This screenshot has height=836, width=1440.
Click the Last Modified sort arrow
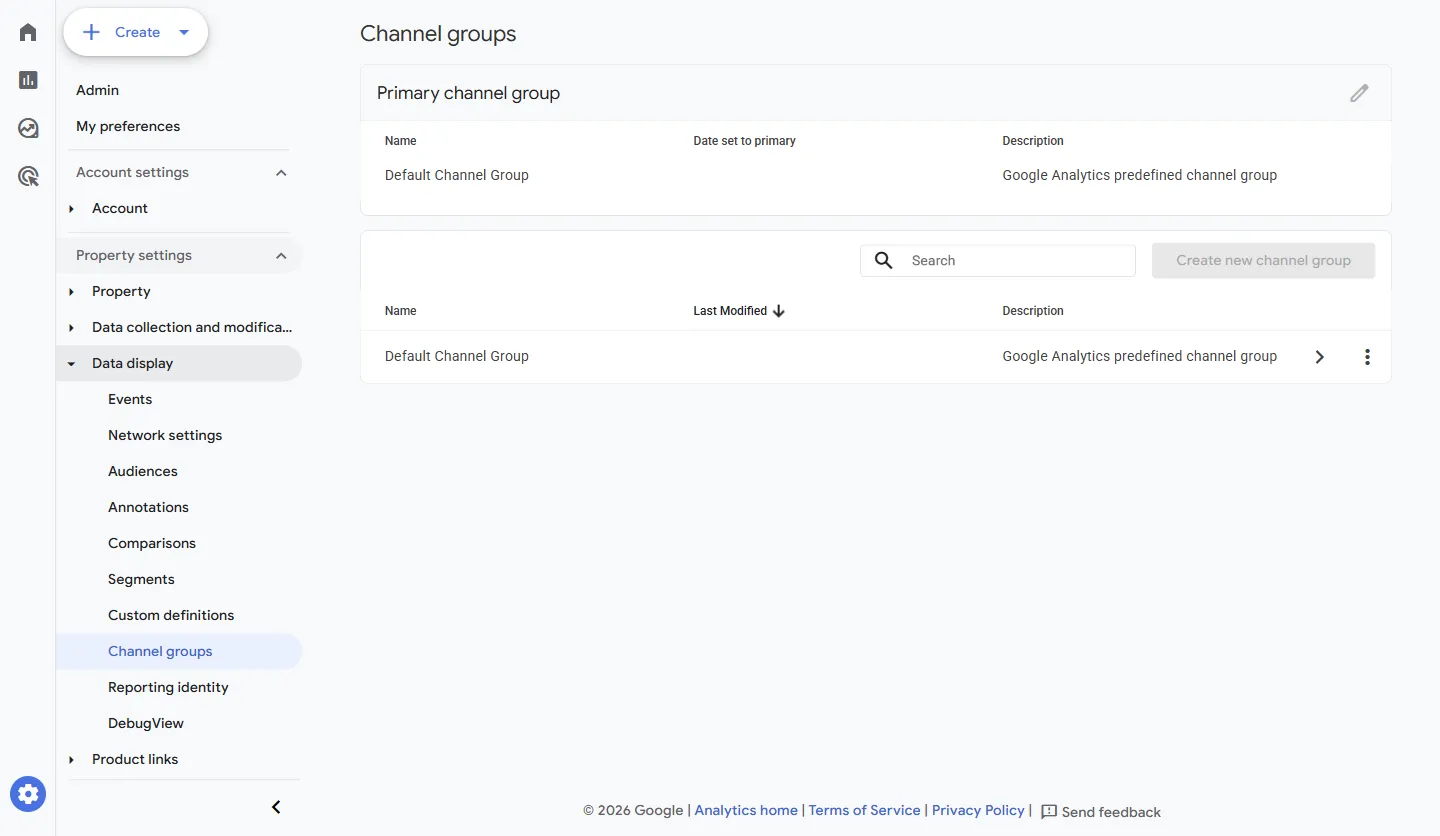(x=779, y=311)
